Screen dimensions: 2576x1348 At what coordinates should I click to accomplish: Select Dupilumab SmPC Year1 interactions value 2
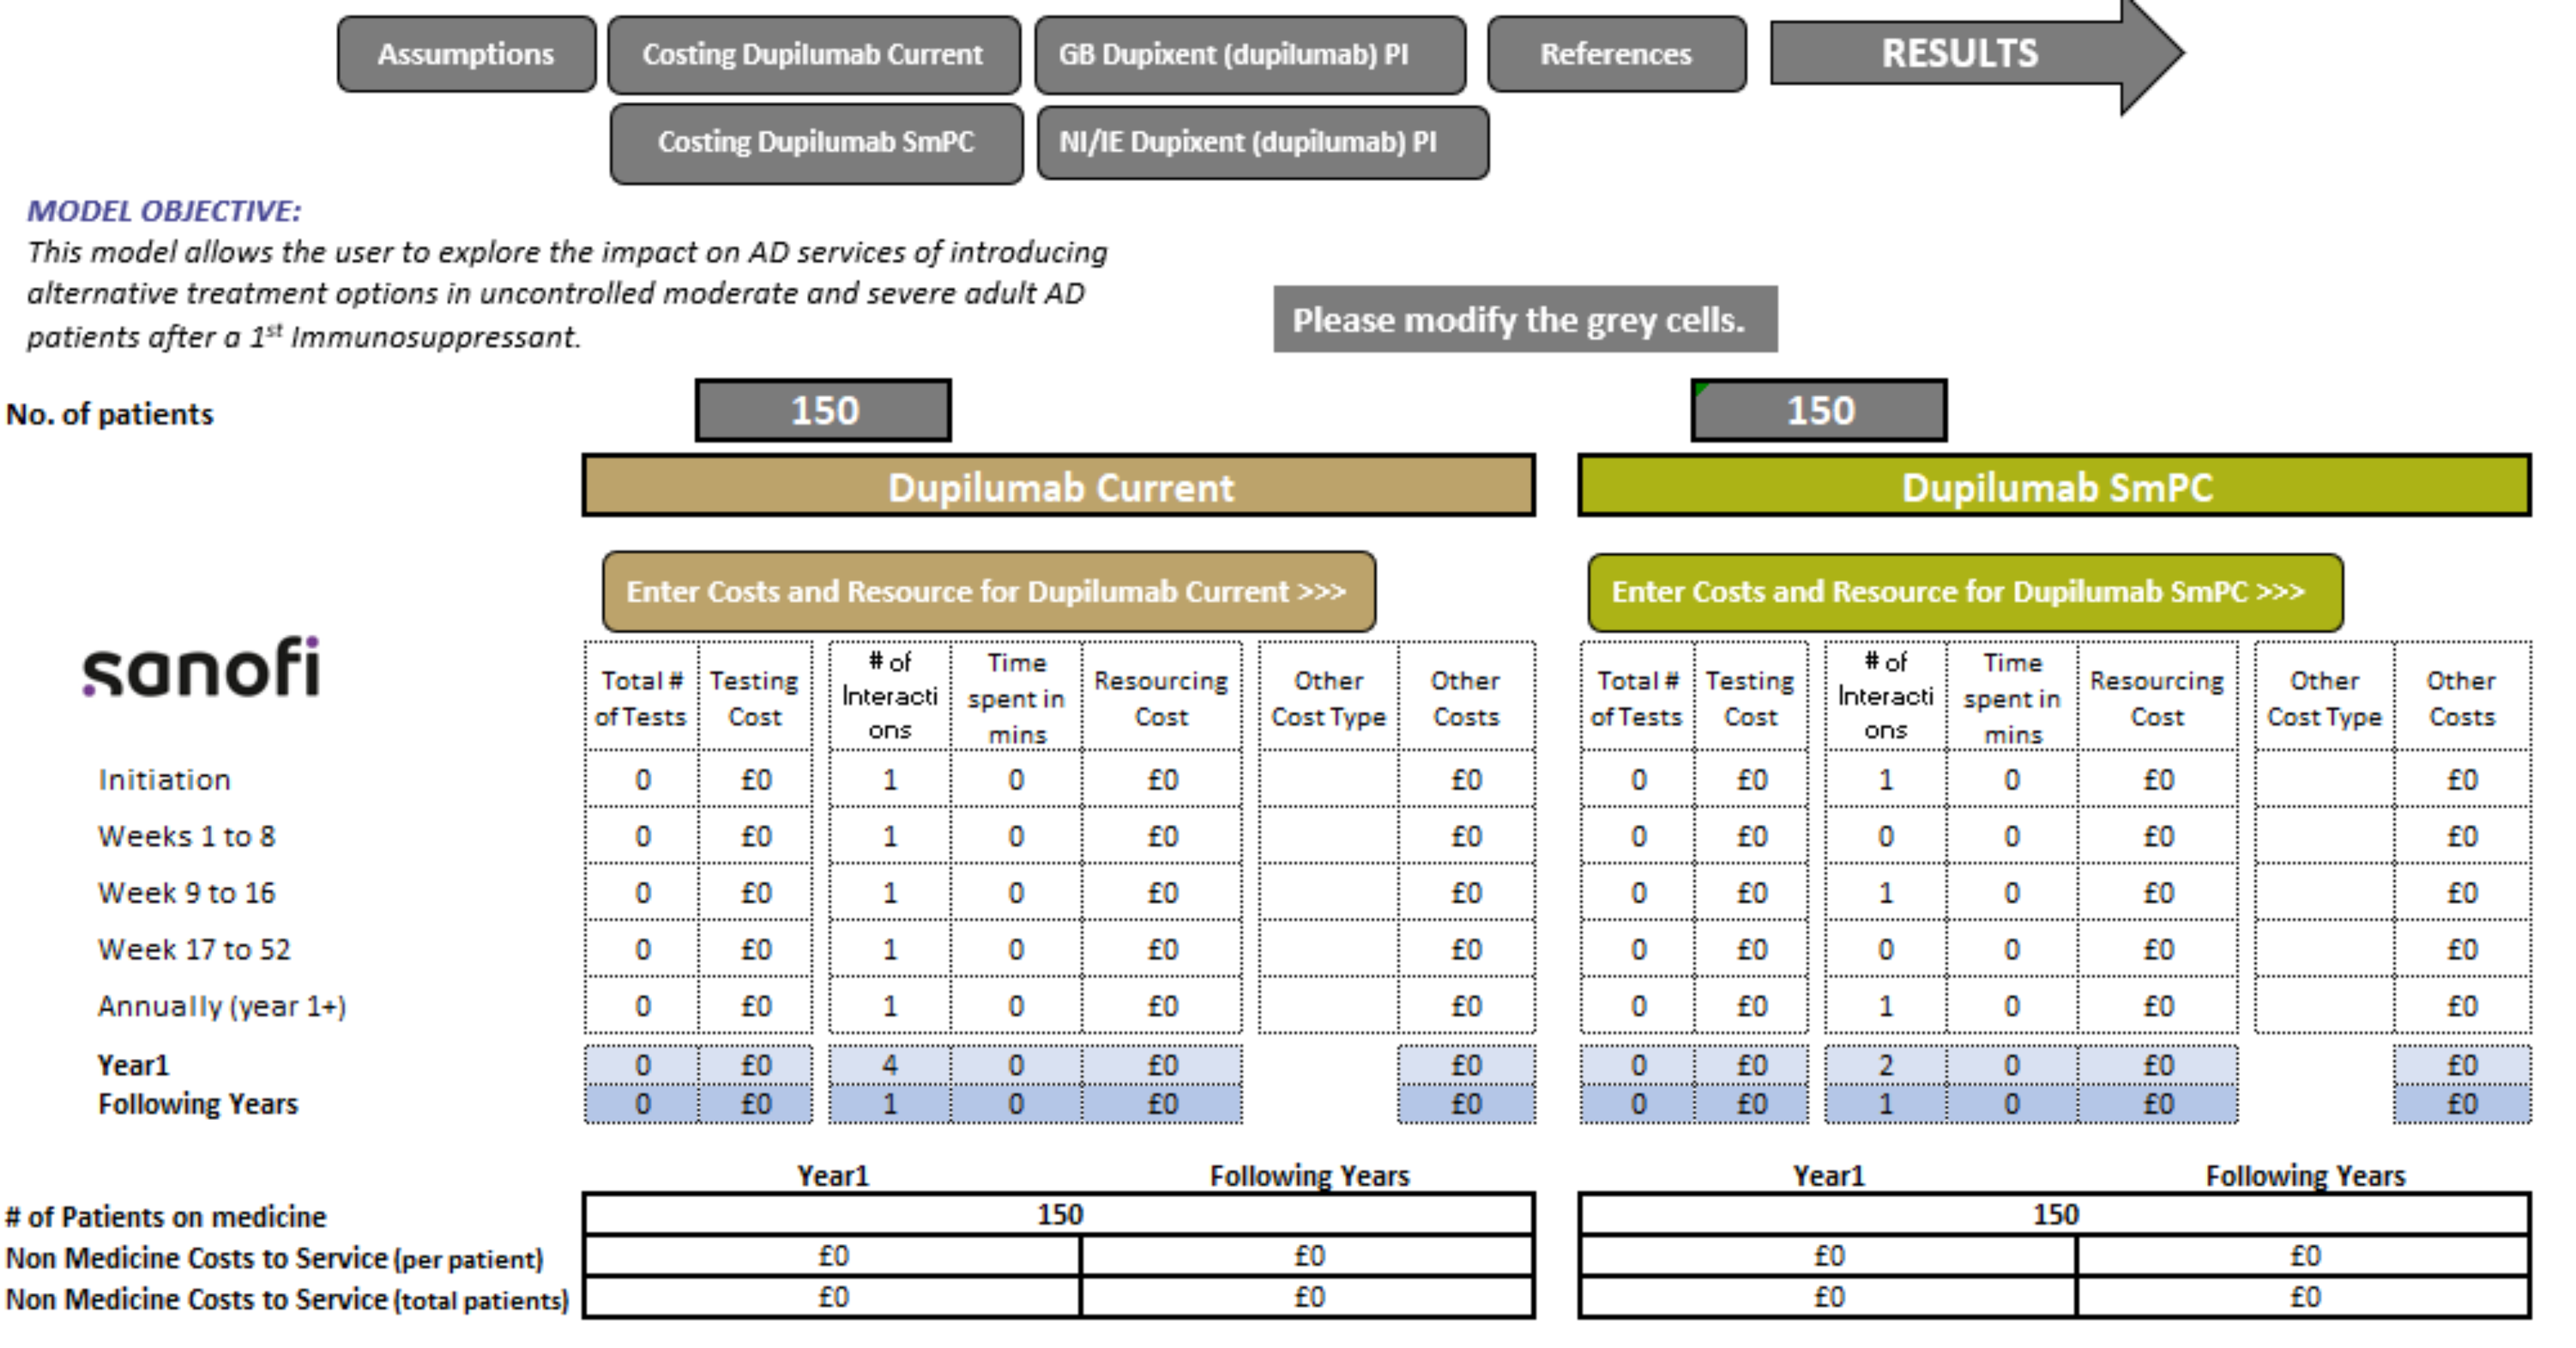1886,1065
